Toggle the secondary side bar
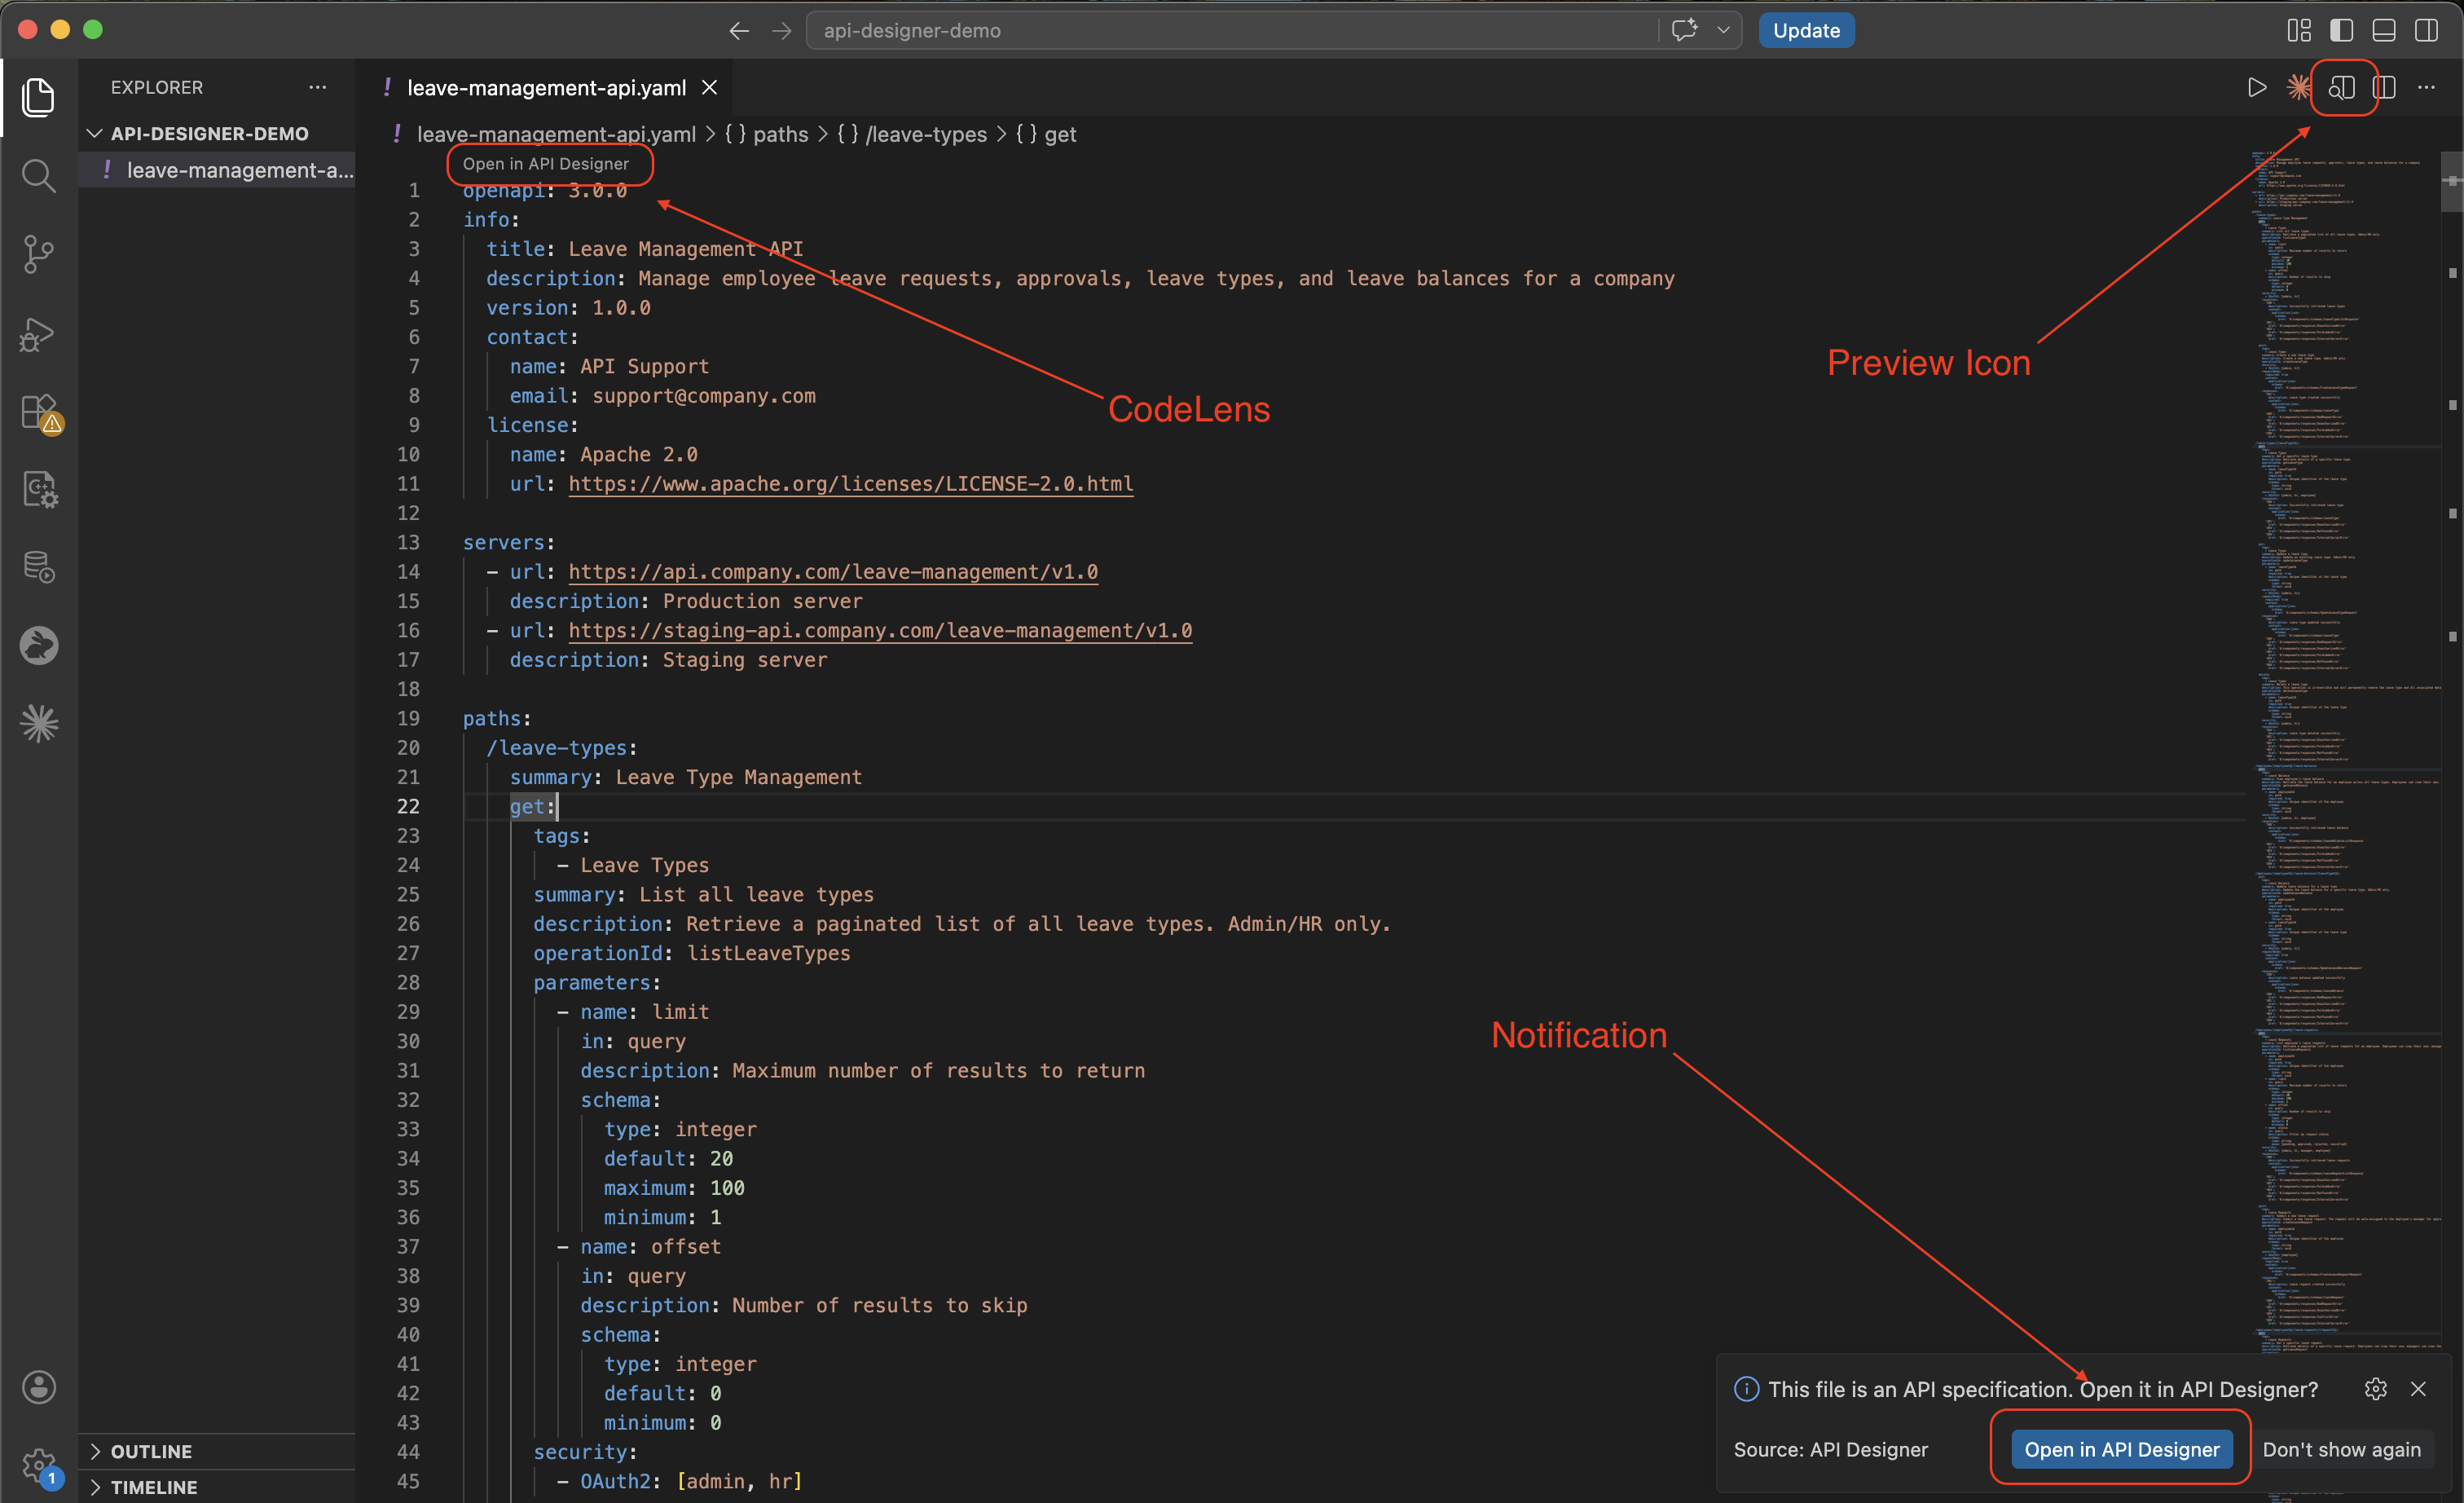 click(x=2426, y=31)
